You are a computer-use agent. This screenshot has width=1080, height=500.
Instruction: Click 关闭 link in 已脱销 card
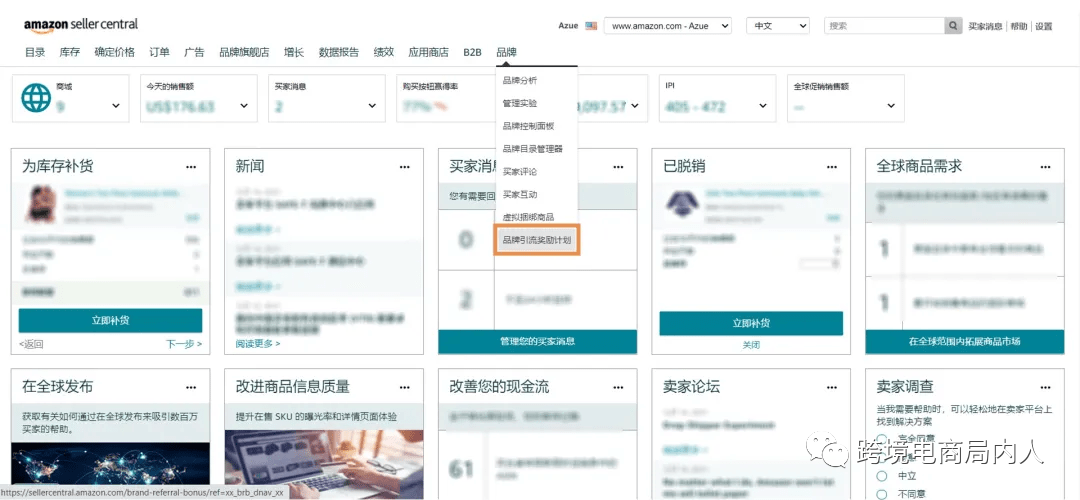coord(751,345)
